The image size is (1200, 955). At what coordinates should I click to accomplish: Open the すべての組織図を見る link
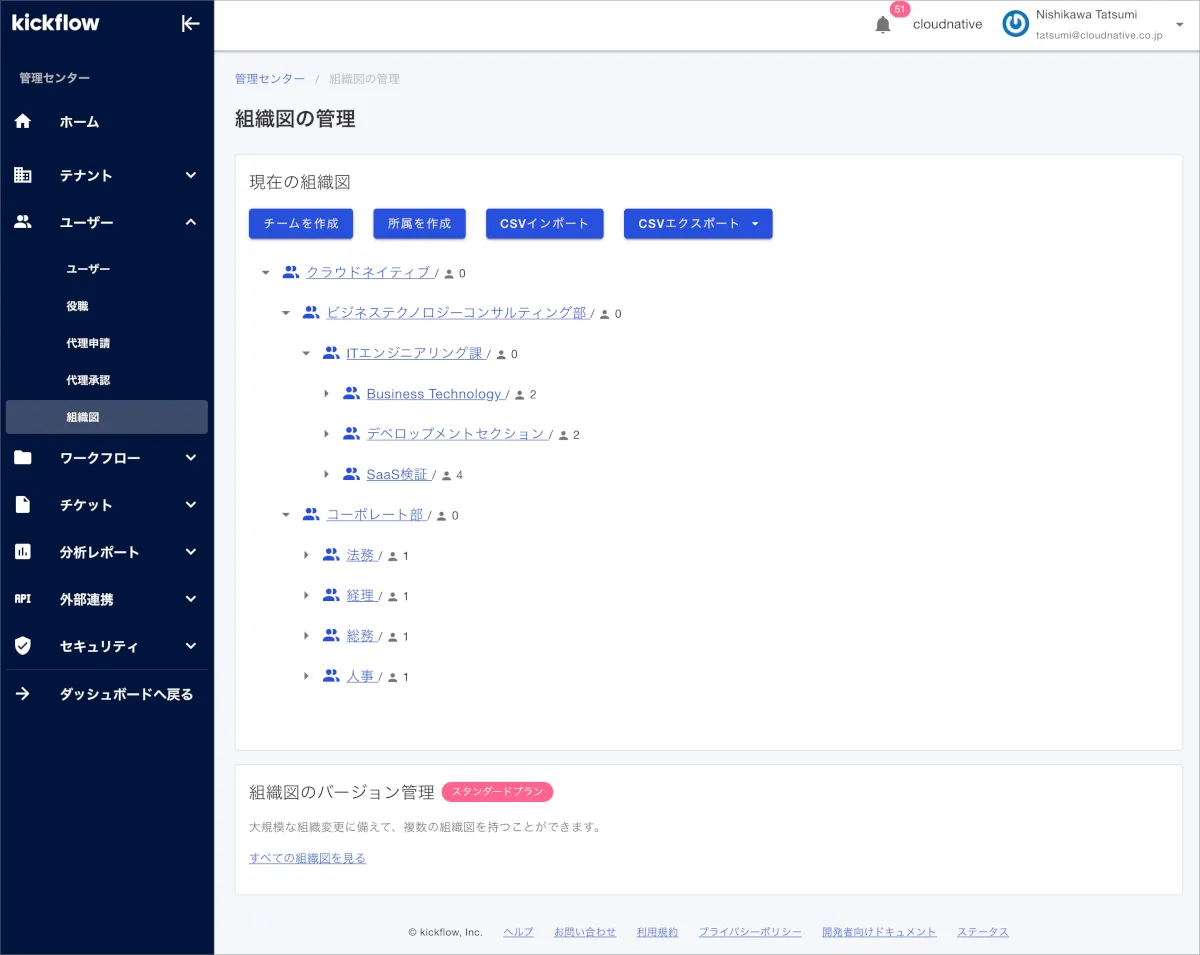pyautogui.click(x=307, y=858)
